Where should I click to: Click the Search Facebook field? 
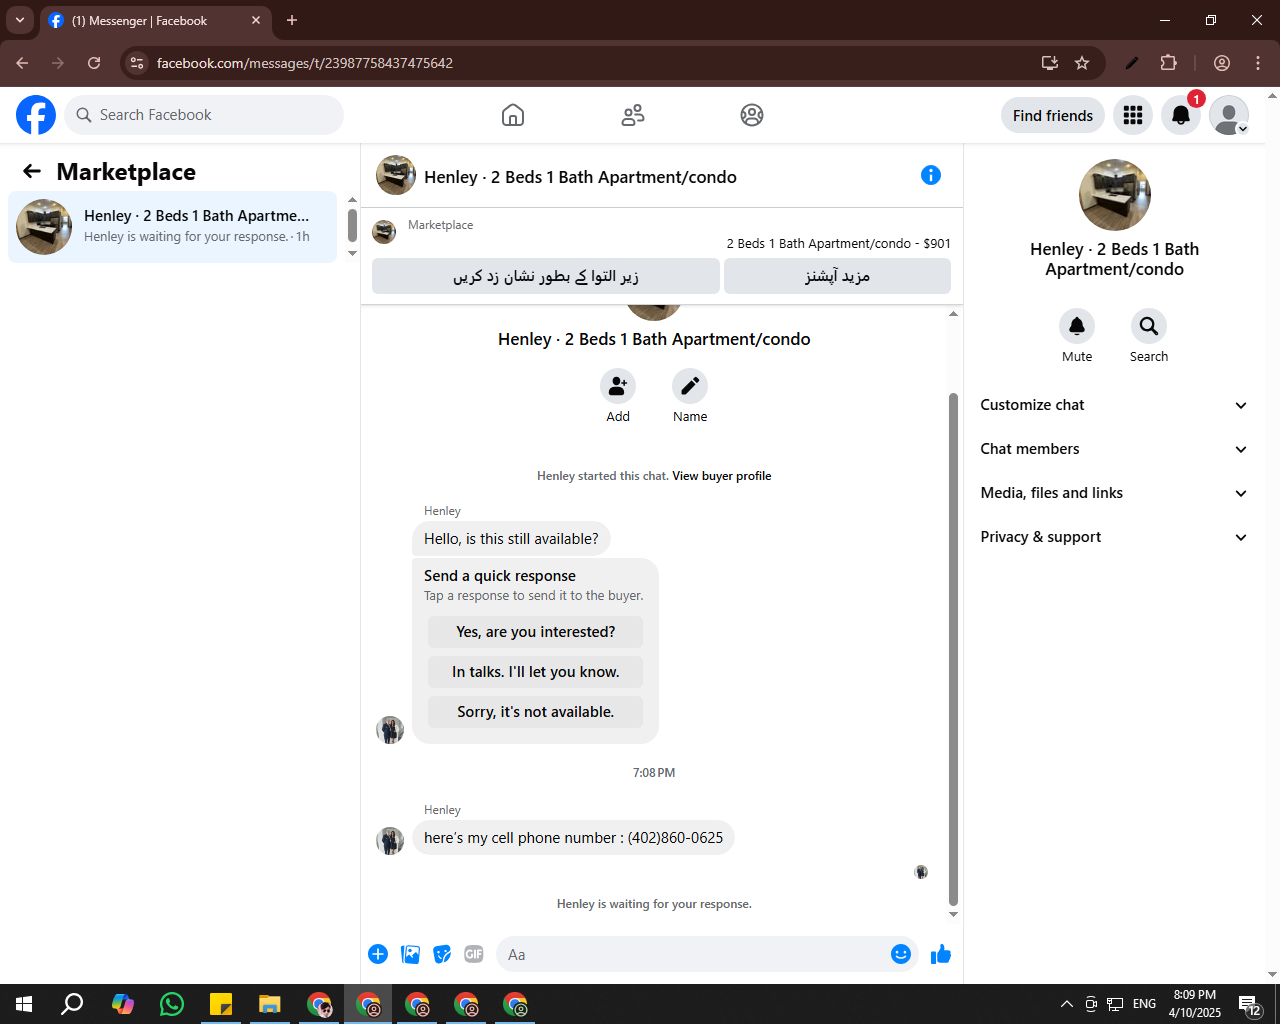[204, 115]
